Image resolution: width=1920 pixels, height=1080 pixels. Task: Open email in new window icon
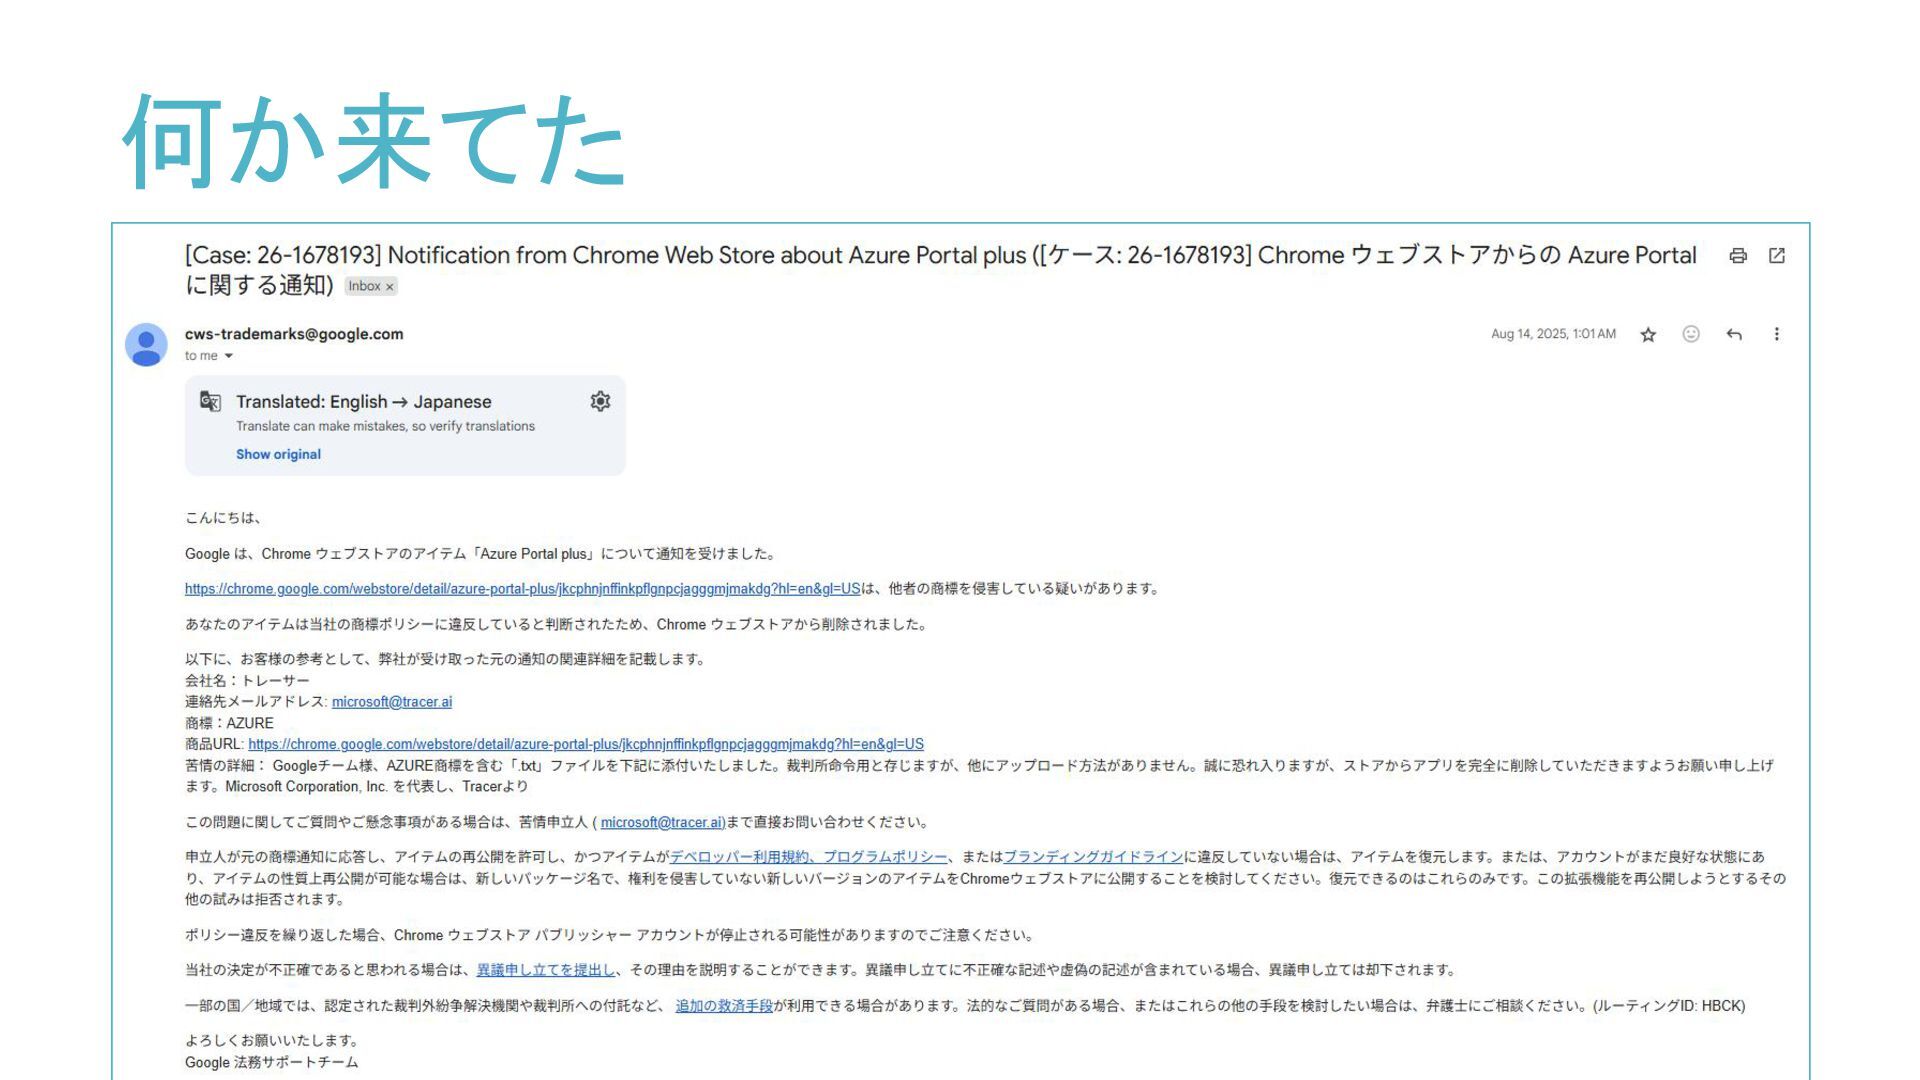(x=1777, y=256)
